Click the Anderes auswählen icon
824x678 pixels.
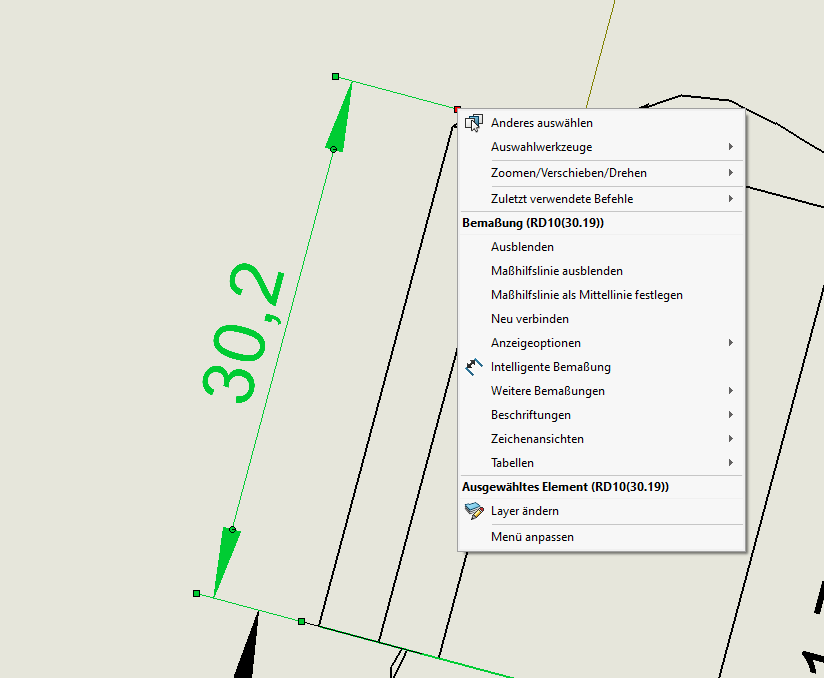473,123
